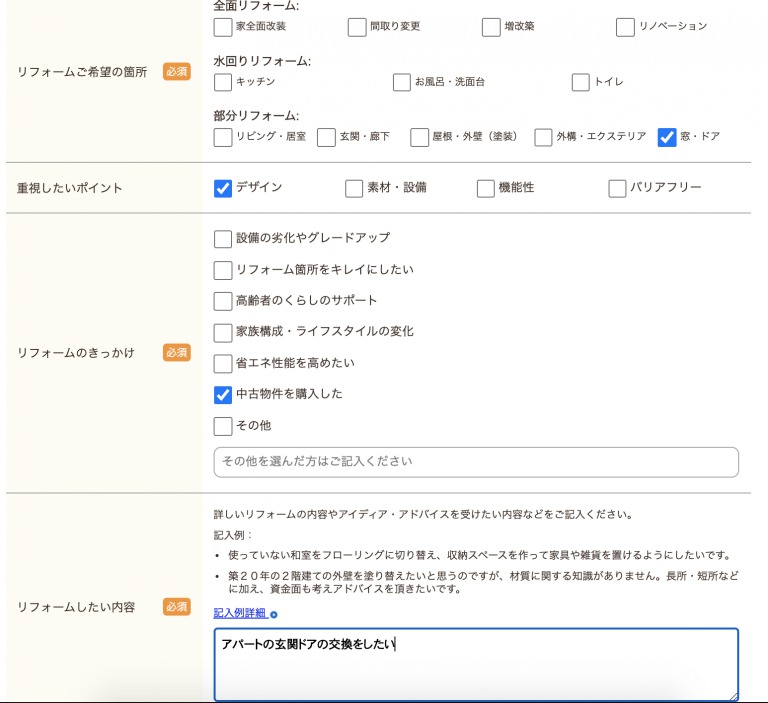Viewport: 768px width, 703px height.
Task: Select the 外構・エクステリア checkbox
Action: [543, 138]
